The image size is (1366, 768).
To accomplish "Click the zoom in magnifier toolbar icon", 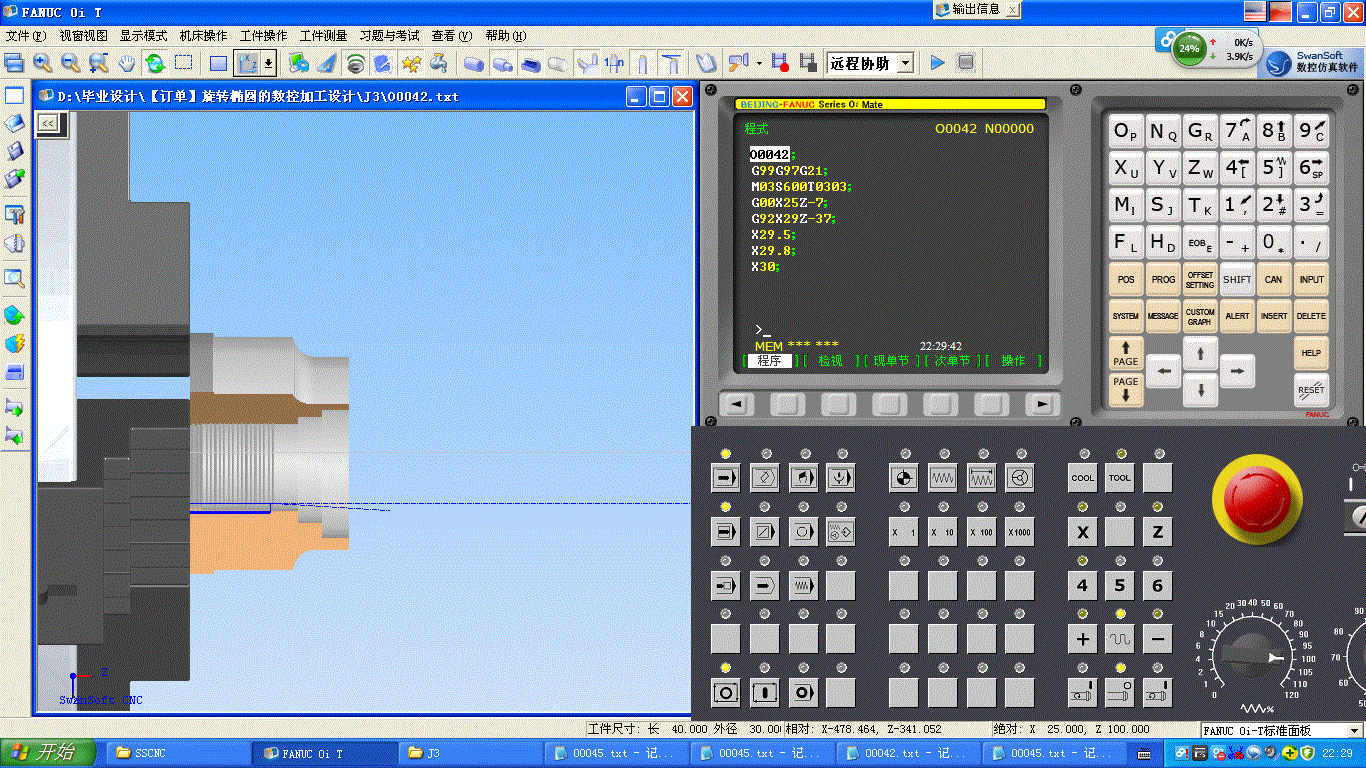I will [42, 63].
